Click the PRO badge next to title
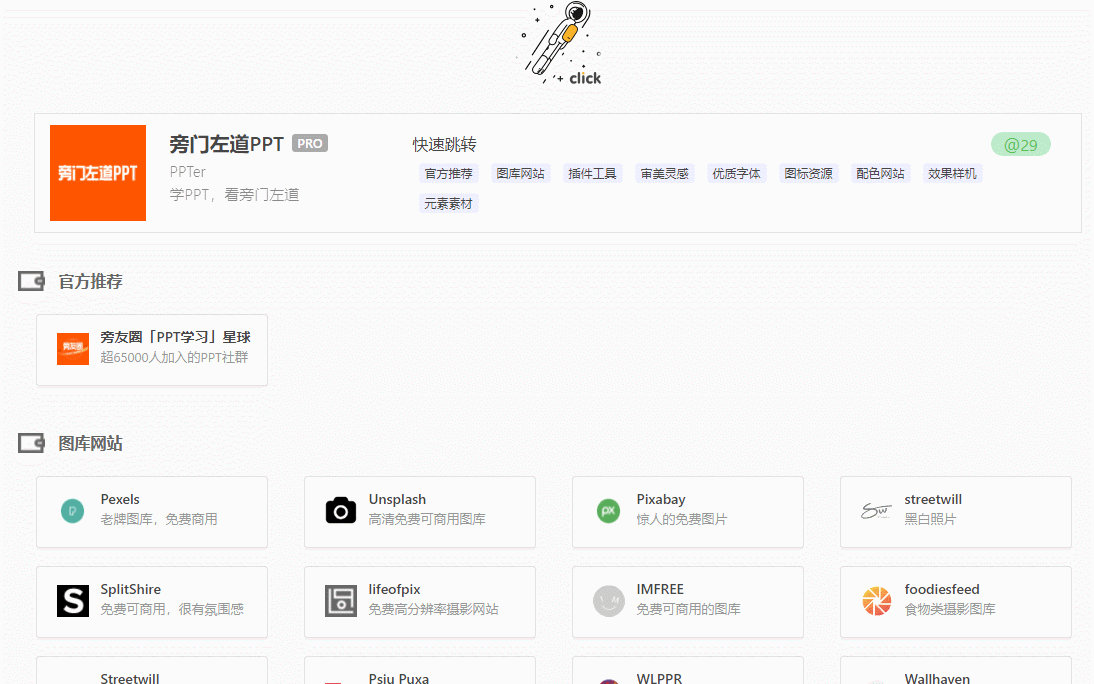 click(310, 143)
